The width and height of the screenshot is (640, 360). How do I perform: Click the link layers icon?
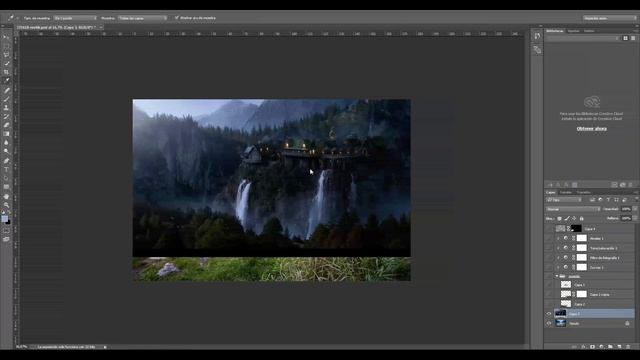(x=574, y=347)
